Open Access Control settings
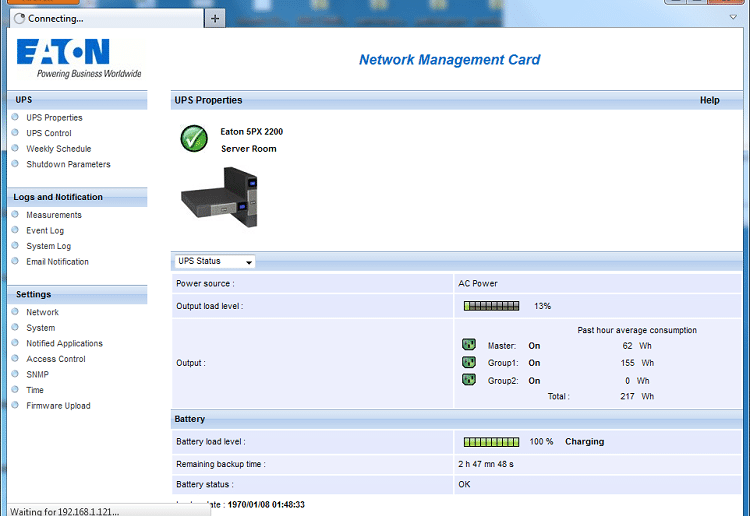This screenshot has width=750, height=516. [x=55, y=359]
